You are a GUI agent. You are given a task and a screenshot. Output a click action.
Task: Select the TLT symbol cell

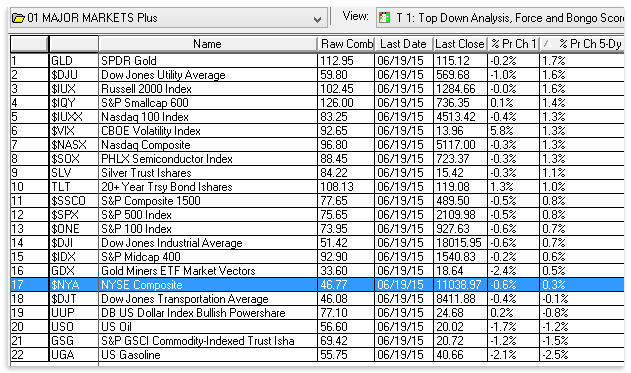74,187
